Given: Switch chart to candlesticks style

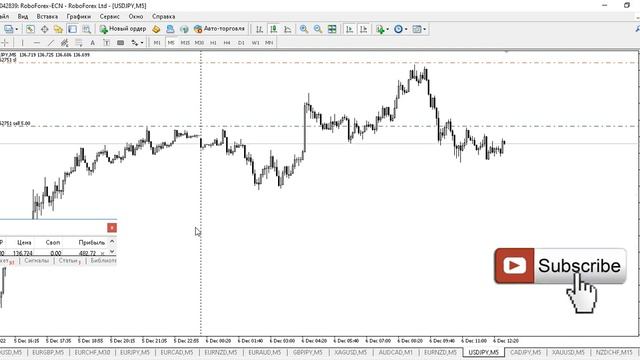Looking at the screenshot, I should pyautogui.click(x=273, y=29).
